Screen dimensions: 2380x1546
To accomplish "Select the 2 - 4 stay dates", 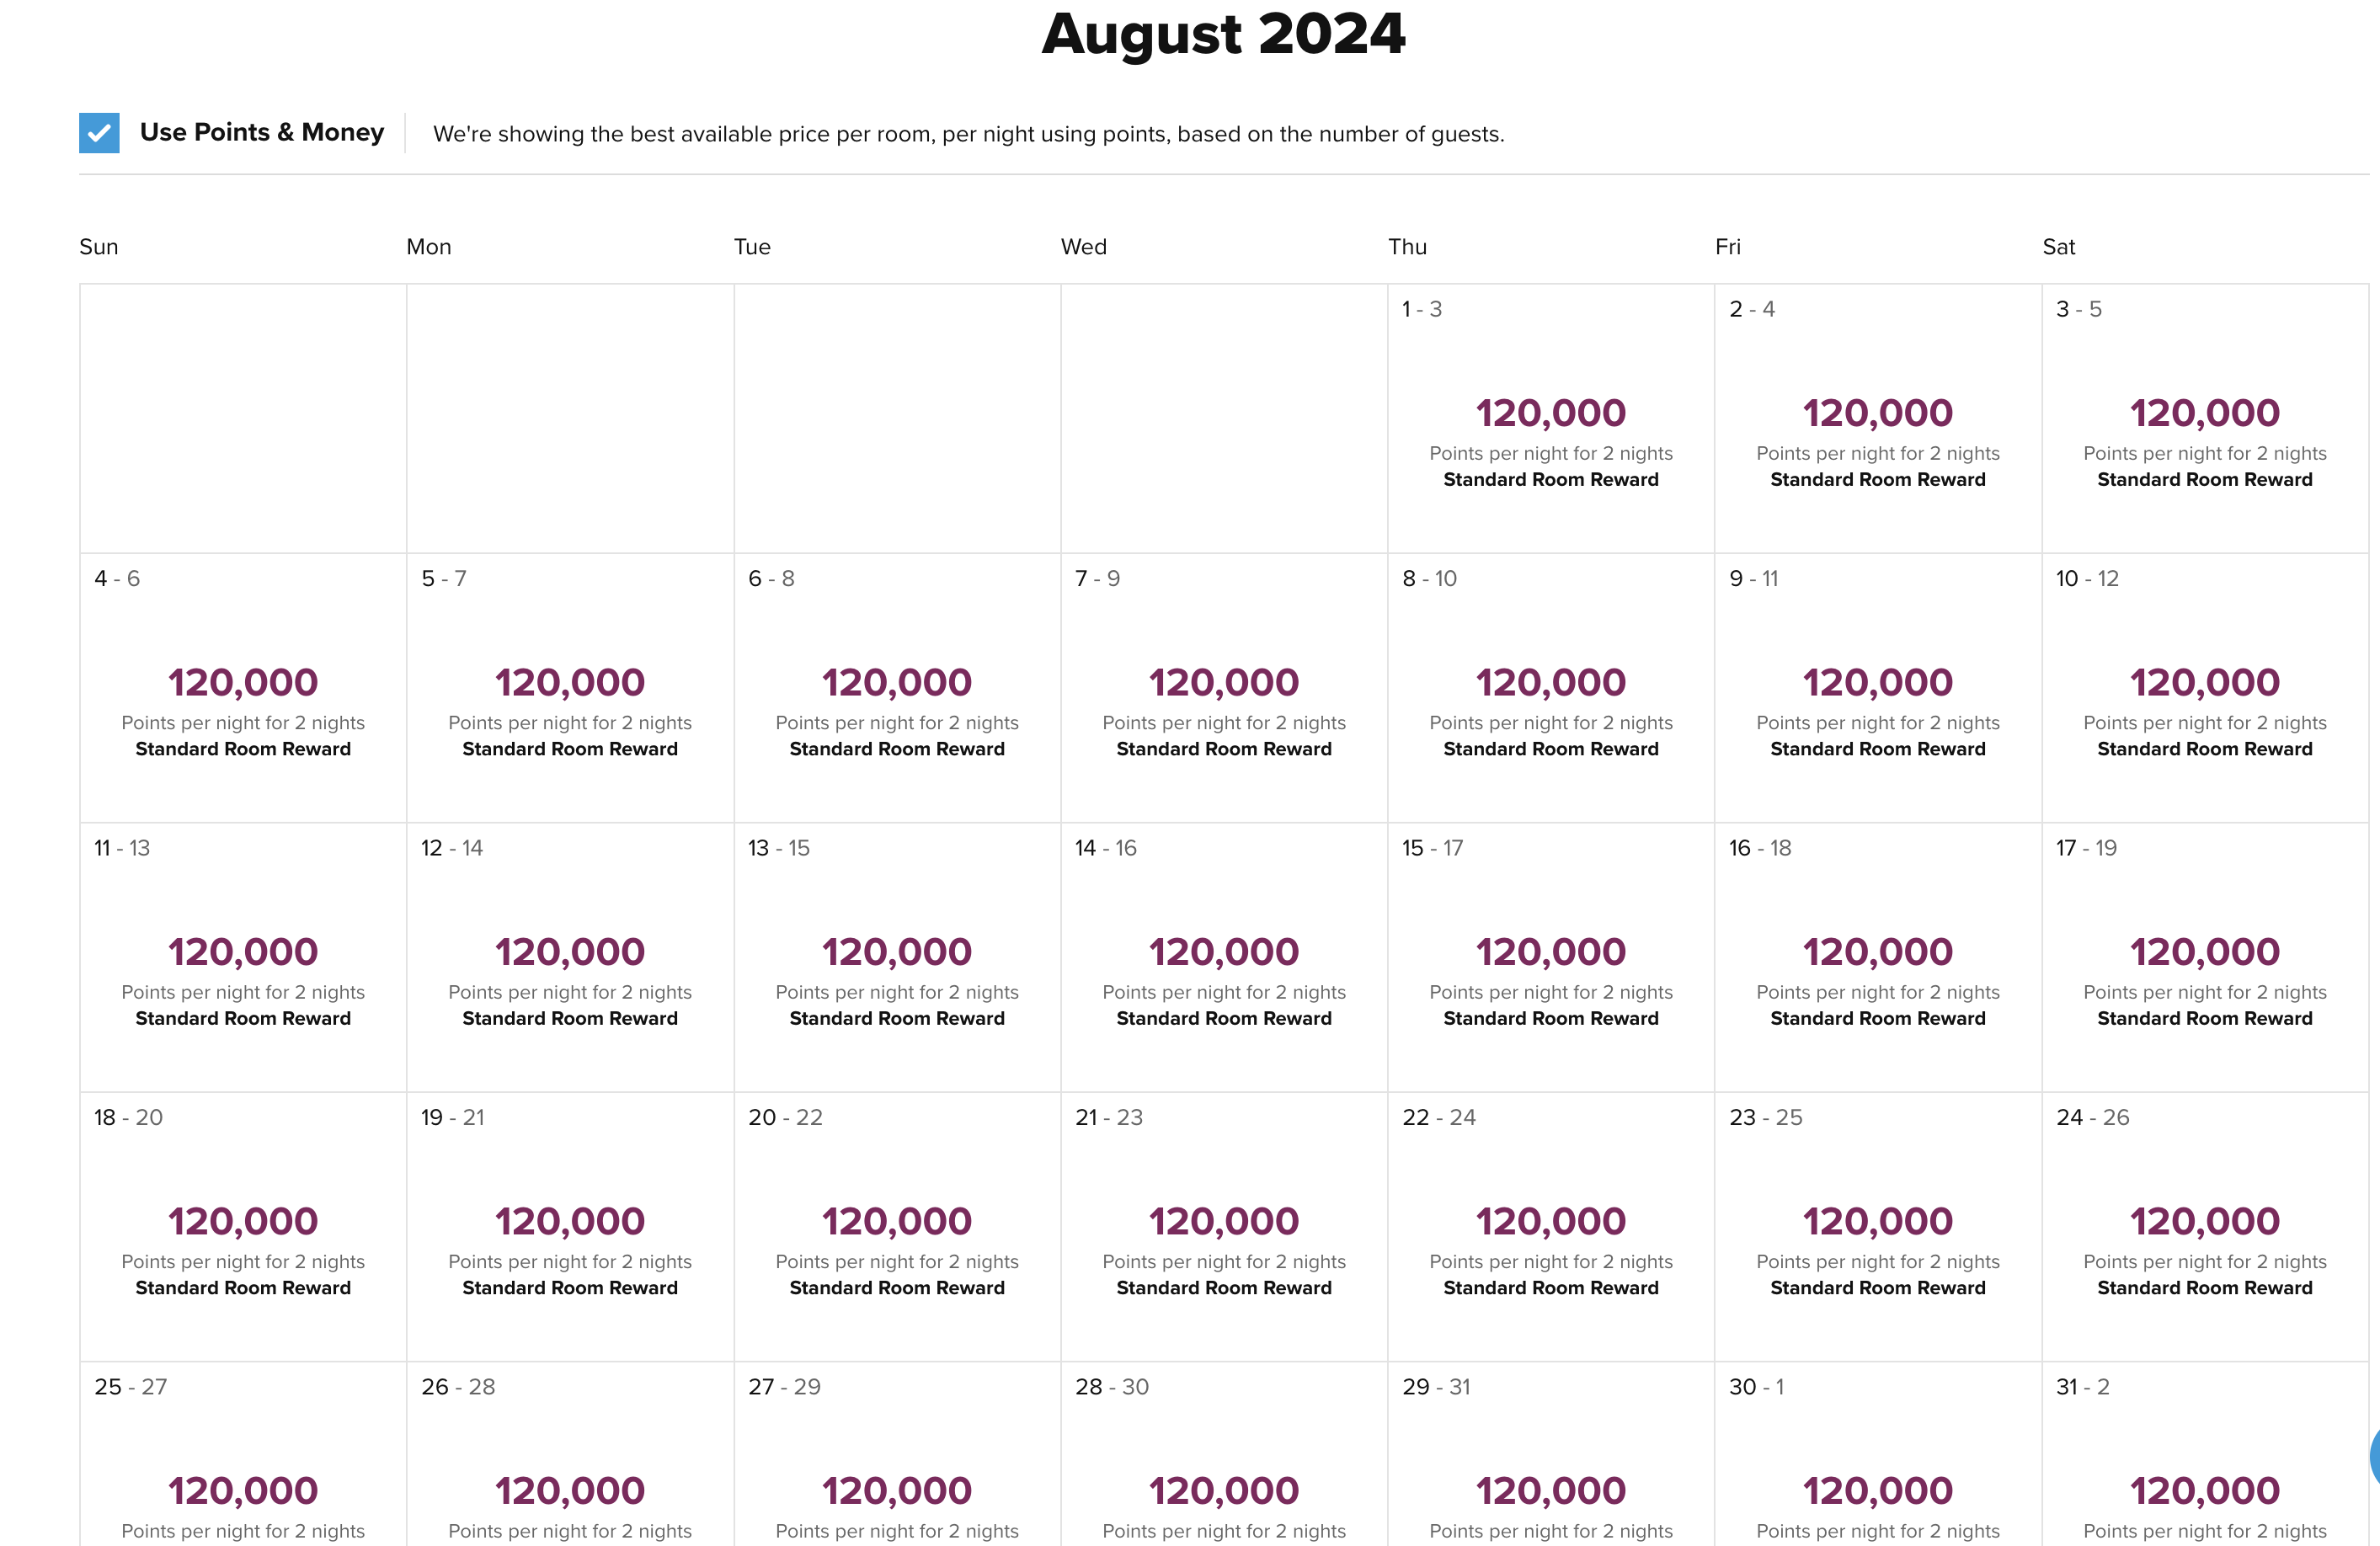I will coord(1877,418).
